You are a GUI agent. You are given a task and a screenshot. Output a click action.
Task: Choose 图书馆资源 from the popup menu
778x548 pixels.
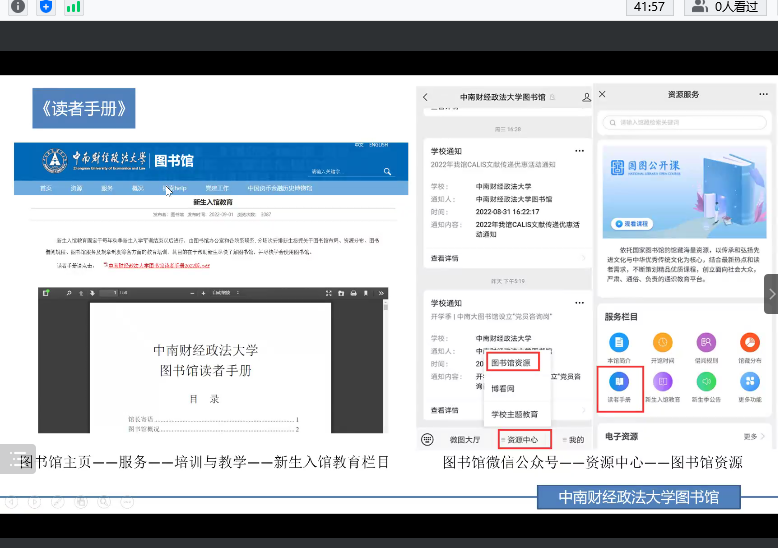pyautogui.click(x=511, y=363)
